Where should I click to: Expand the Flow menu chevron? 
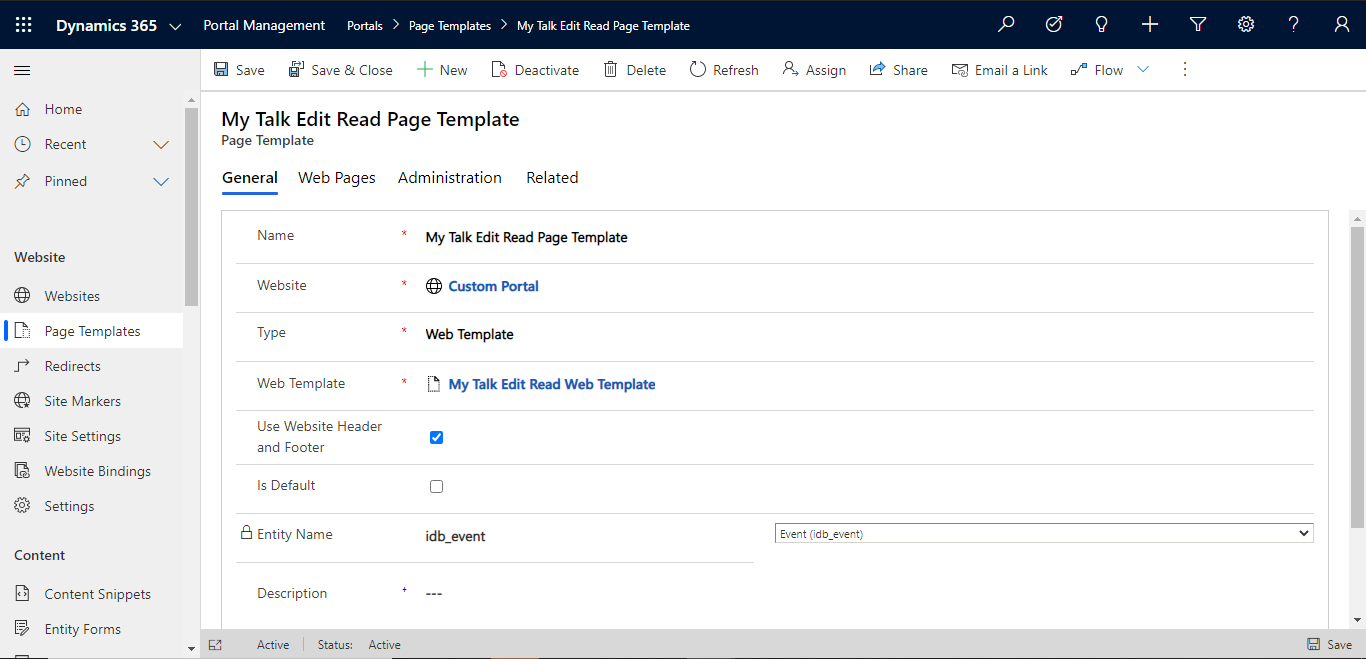[1142, 69]
